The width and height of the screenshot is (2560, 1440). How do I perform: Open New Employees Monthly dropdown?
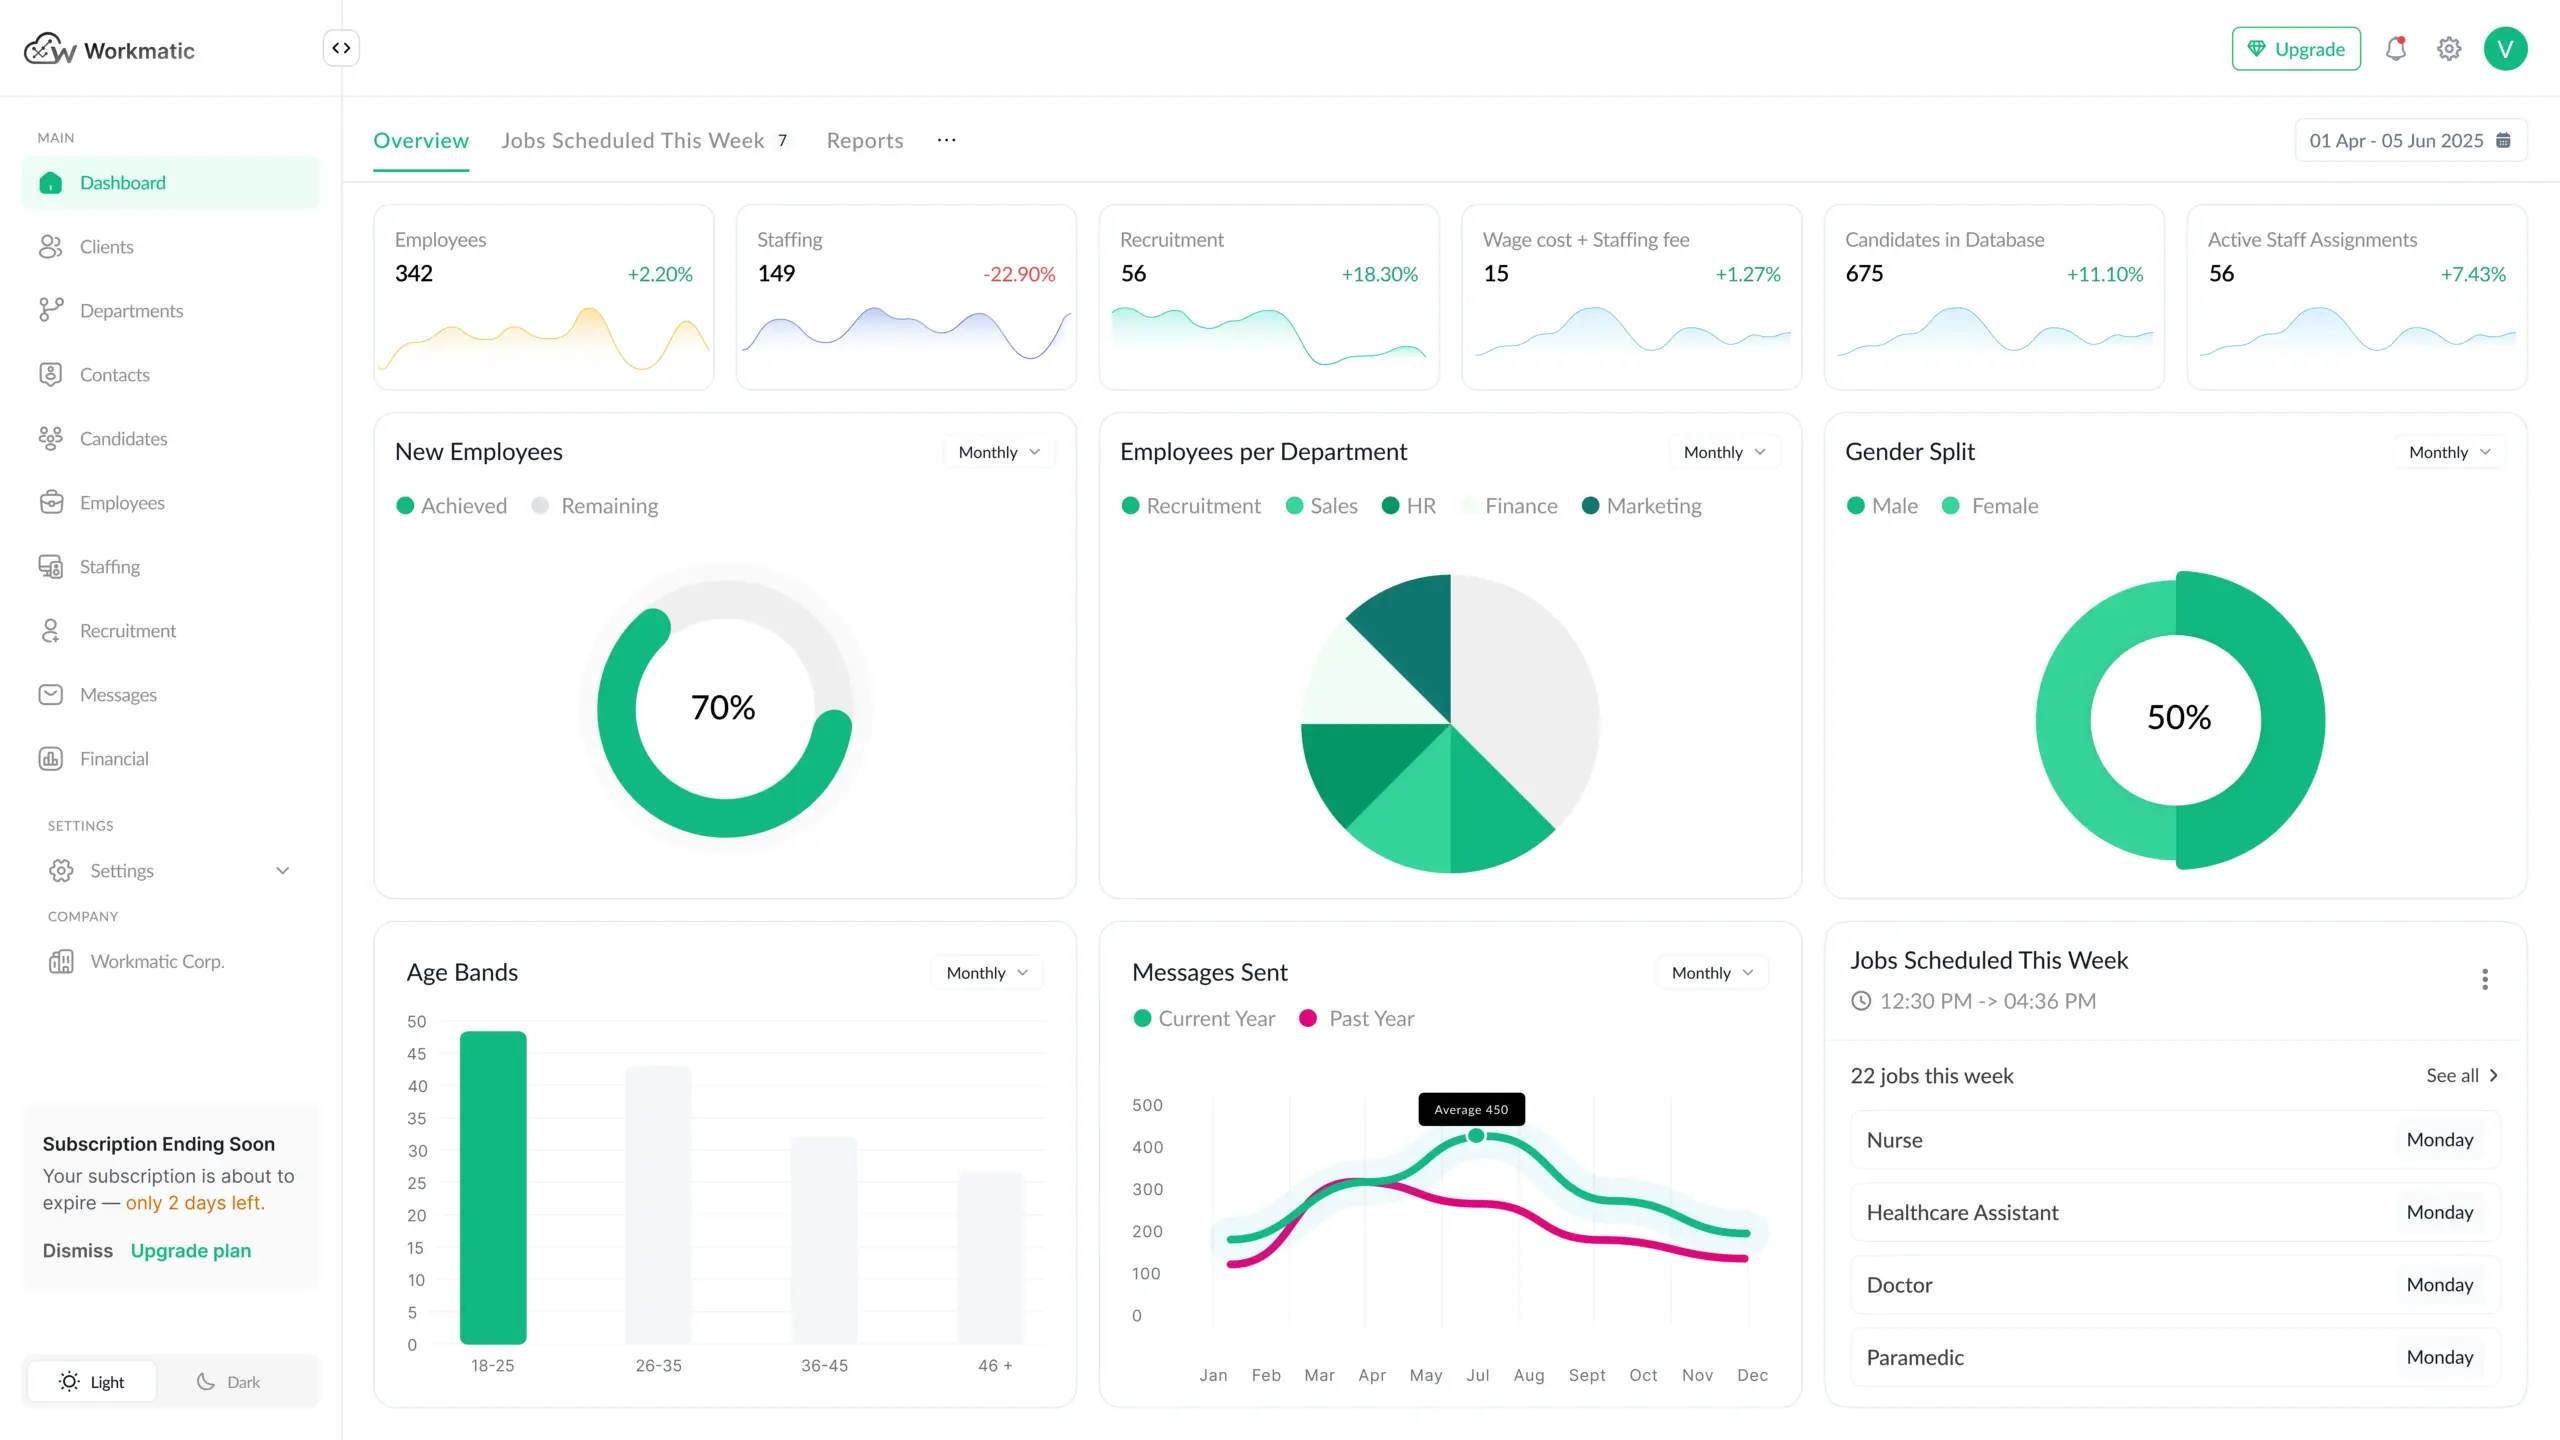point(998,452)
